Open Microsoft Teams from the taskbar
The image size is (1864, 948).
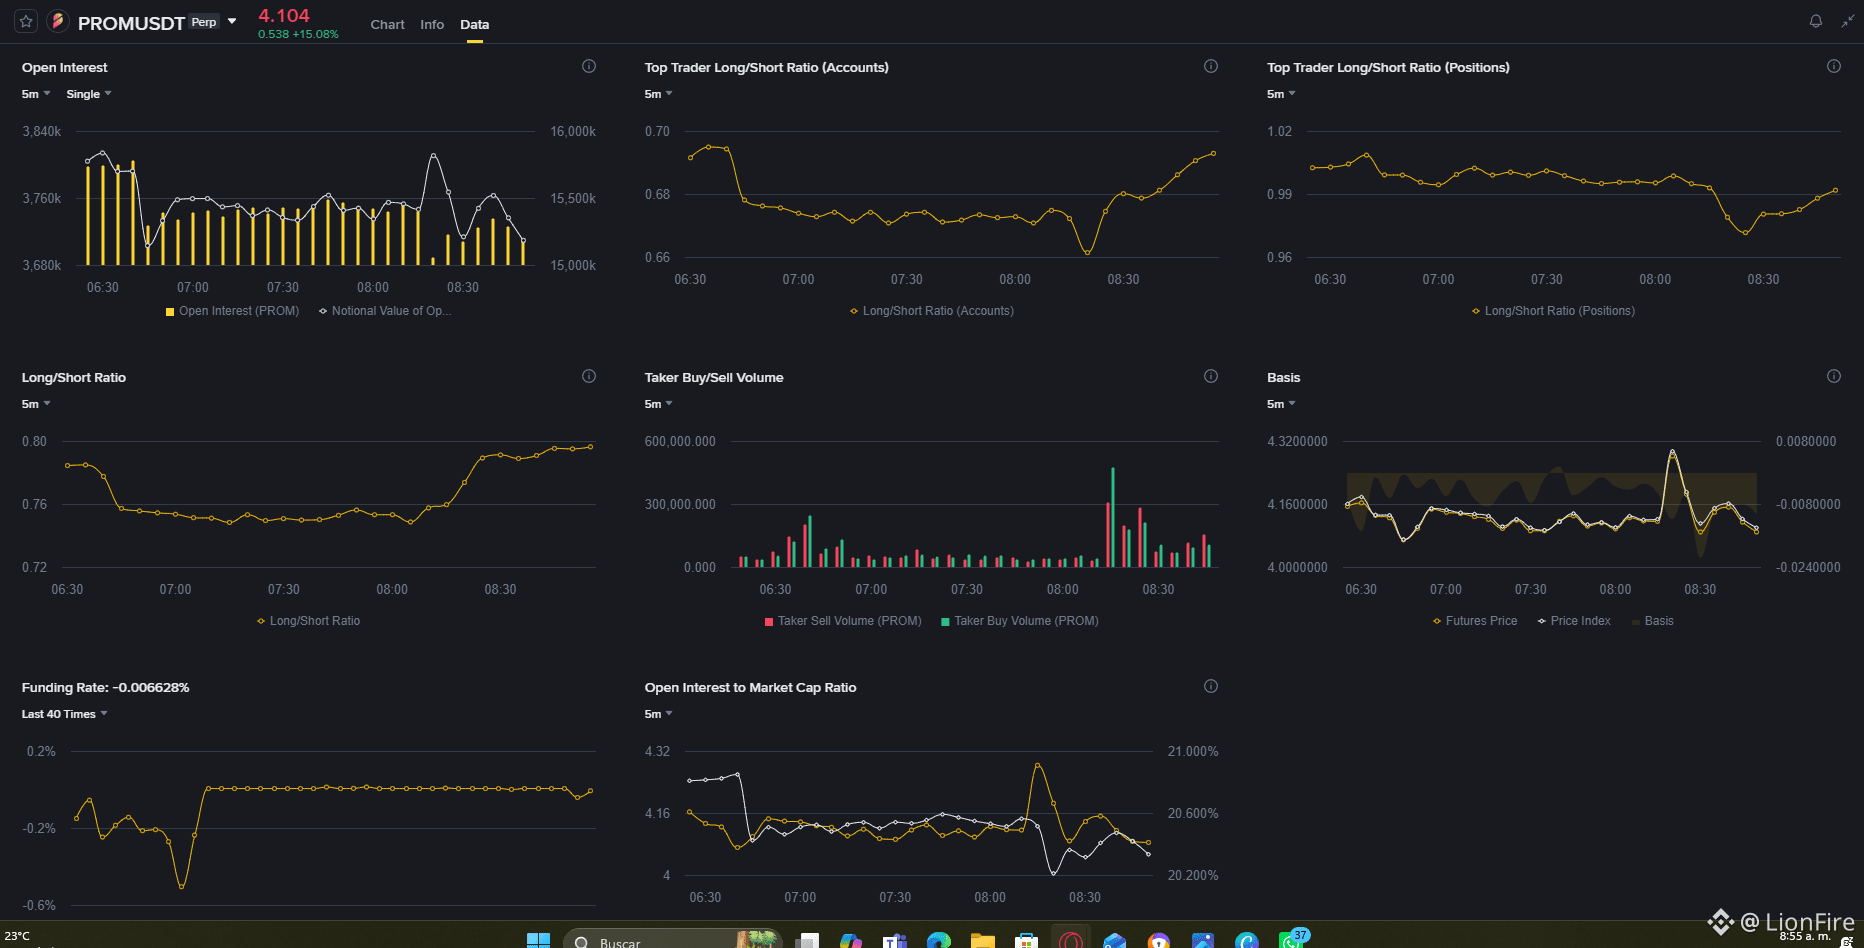pyautogui.click(x=895, y=940)
